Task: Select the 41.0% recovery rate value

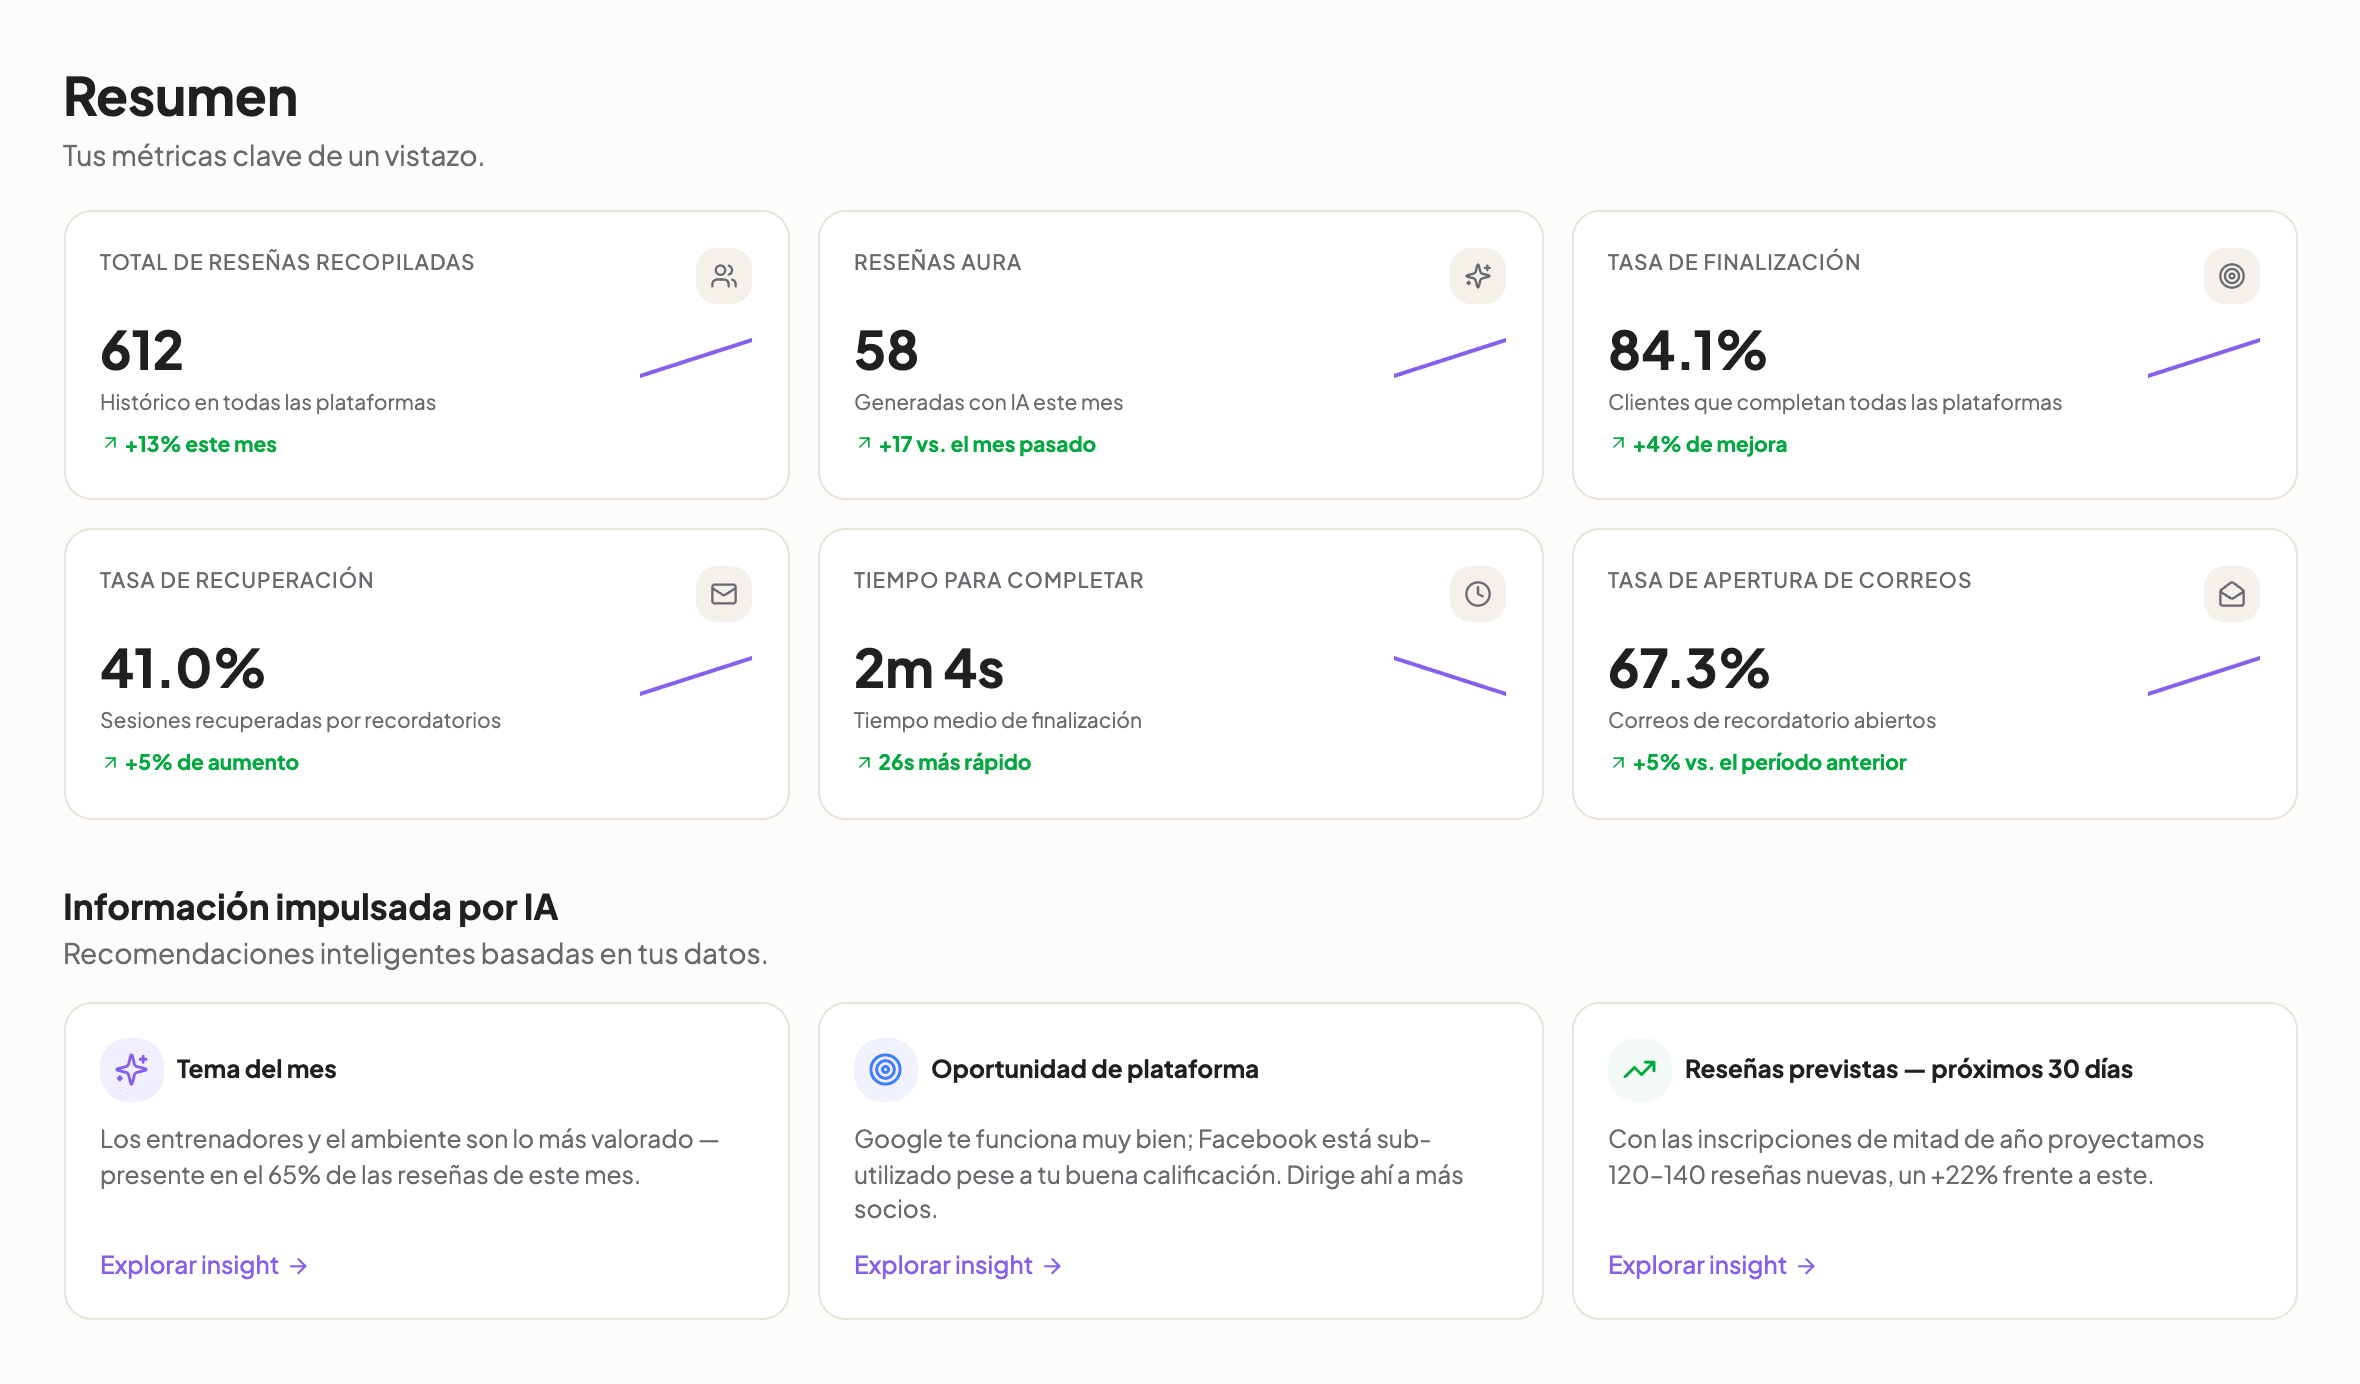Action: point(182,668)
